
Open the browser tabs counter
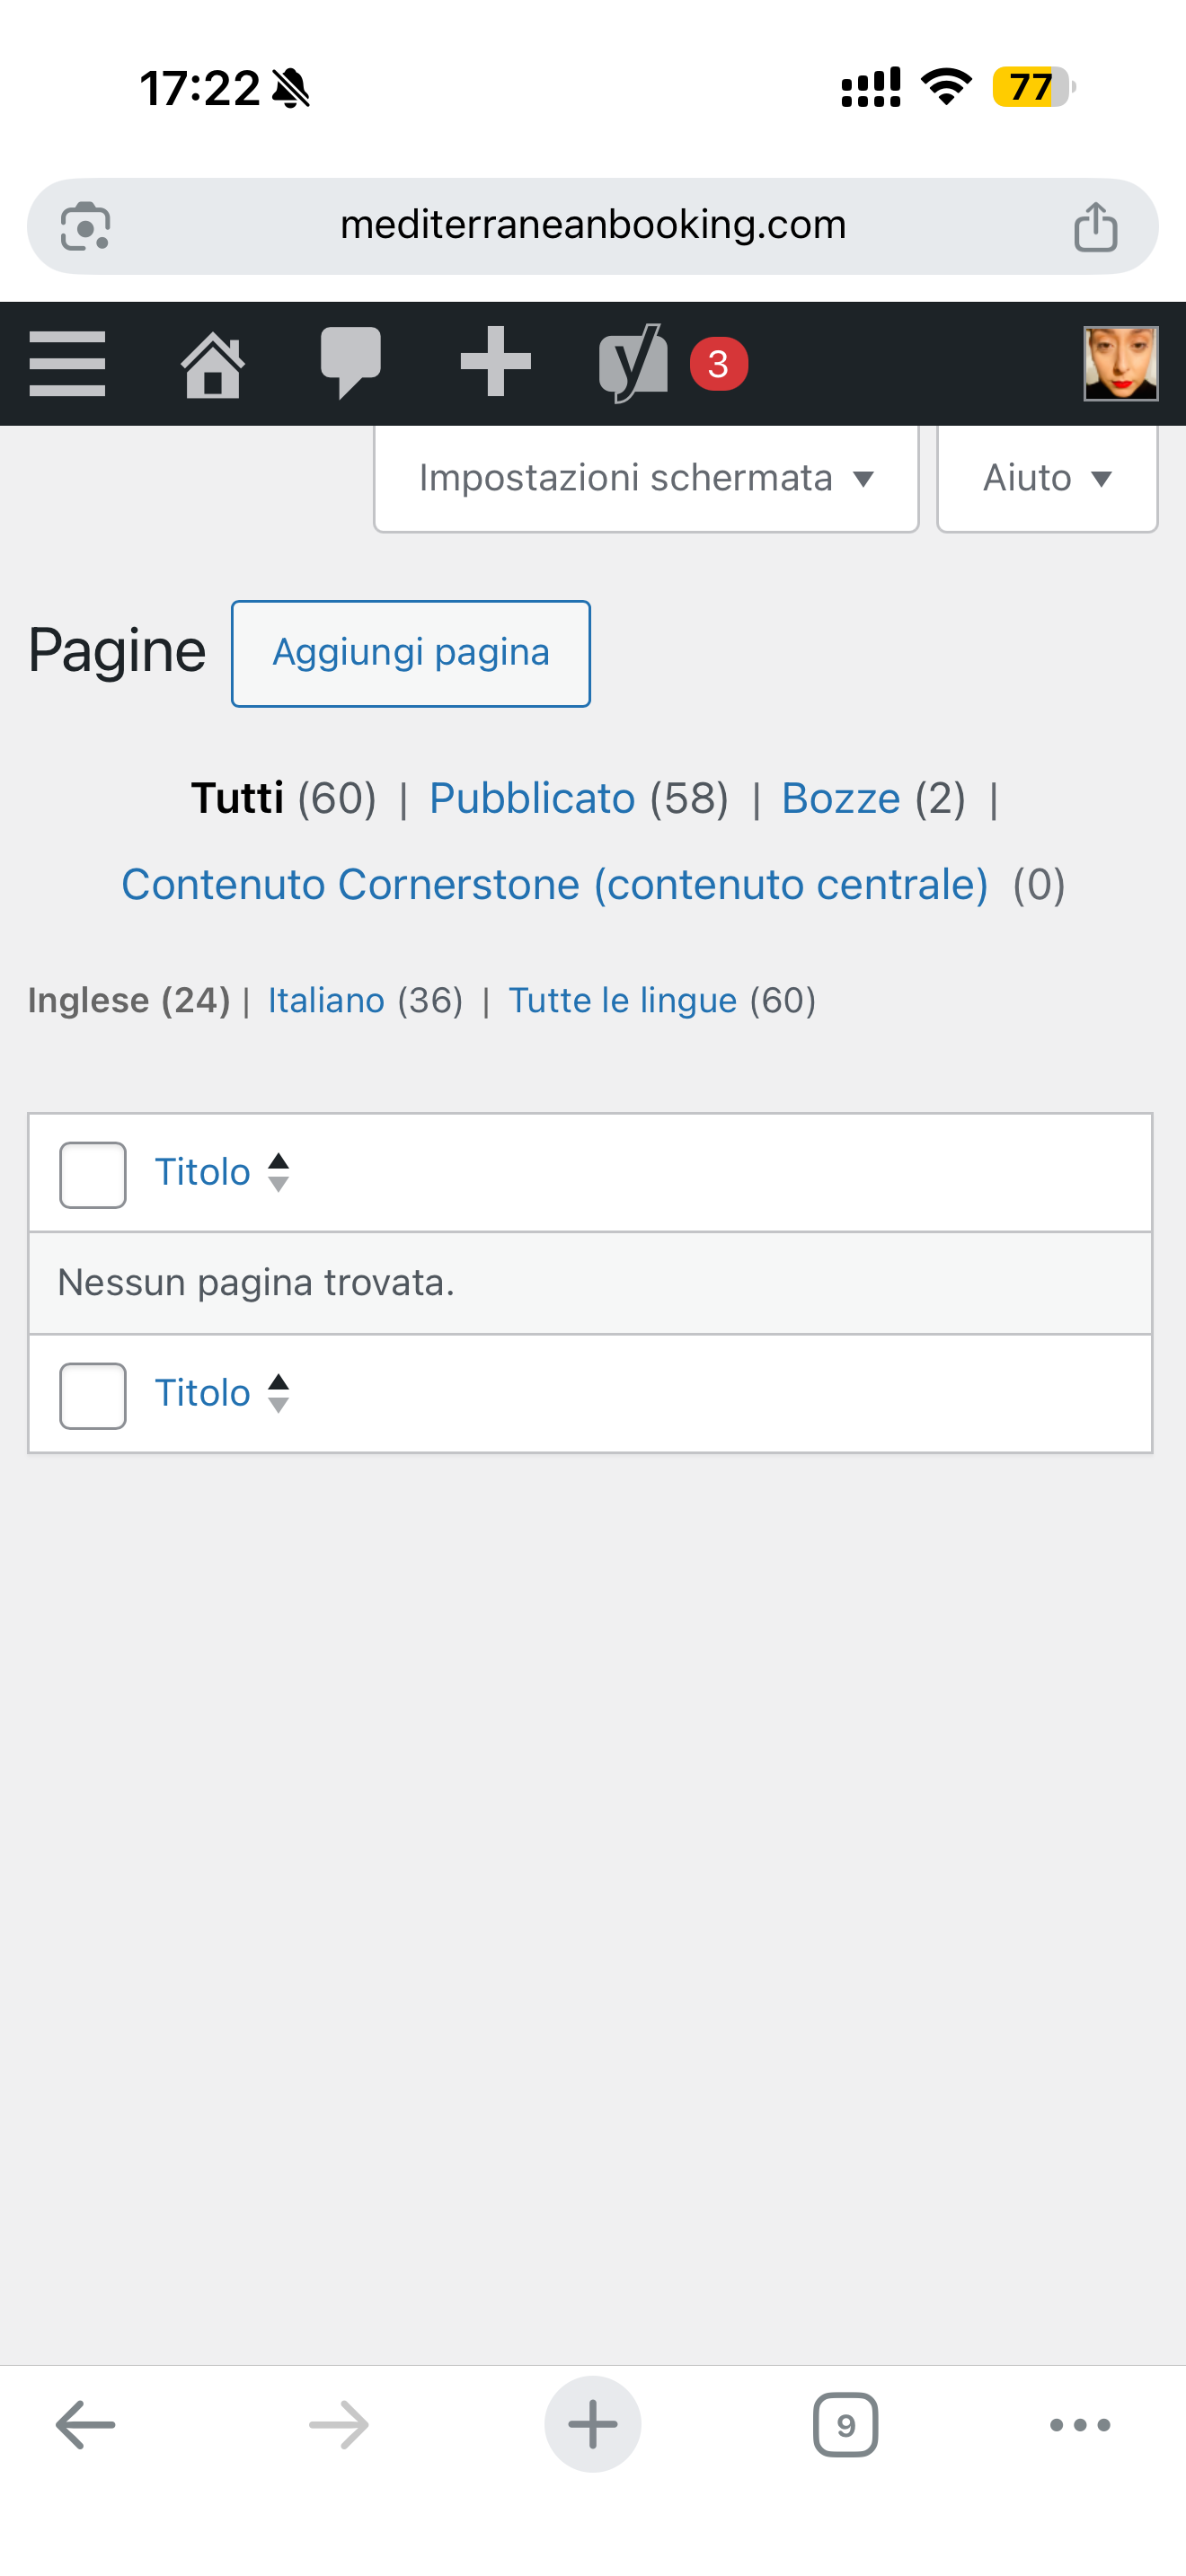[845, 2424]
